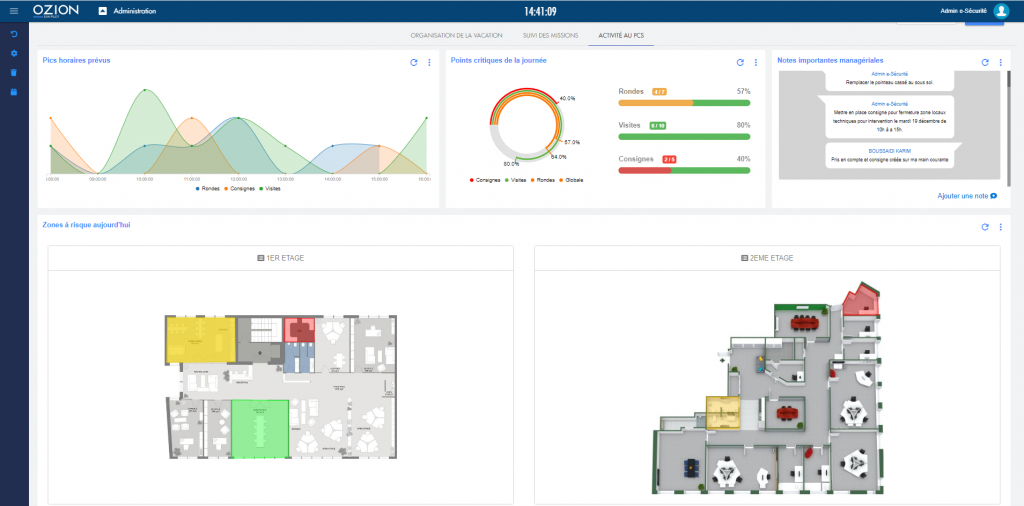This screenshot has width=1024, height=506.
Task: Click the Administration module icon
Action: [x=103, y=11]
